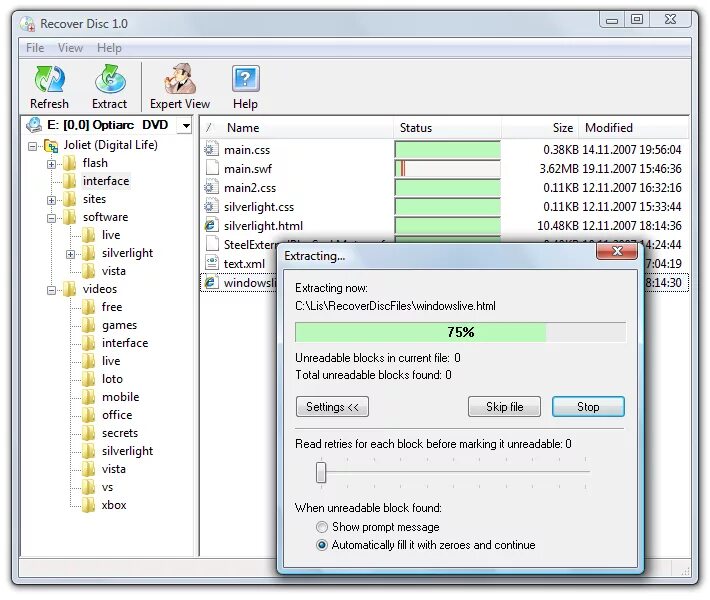Click the main2.css date 12.11.2007 16:32:16
This screenshot has height=600, width=710.
pyautogui.click(x=632, y=188)
